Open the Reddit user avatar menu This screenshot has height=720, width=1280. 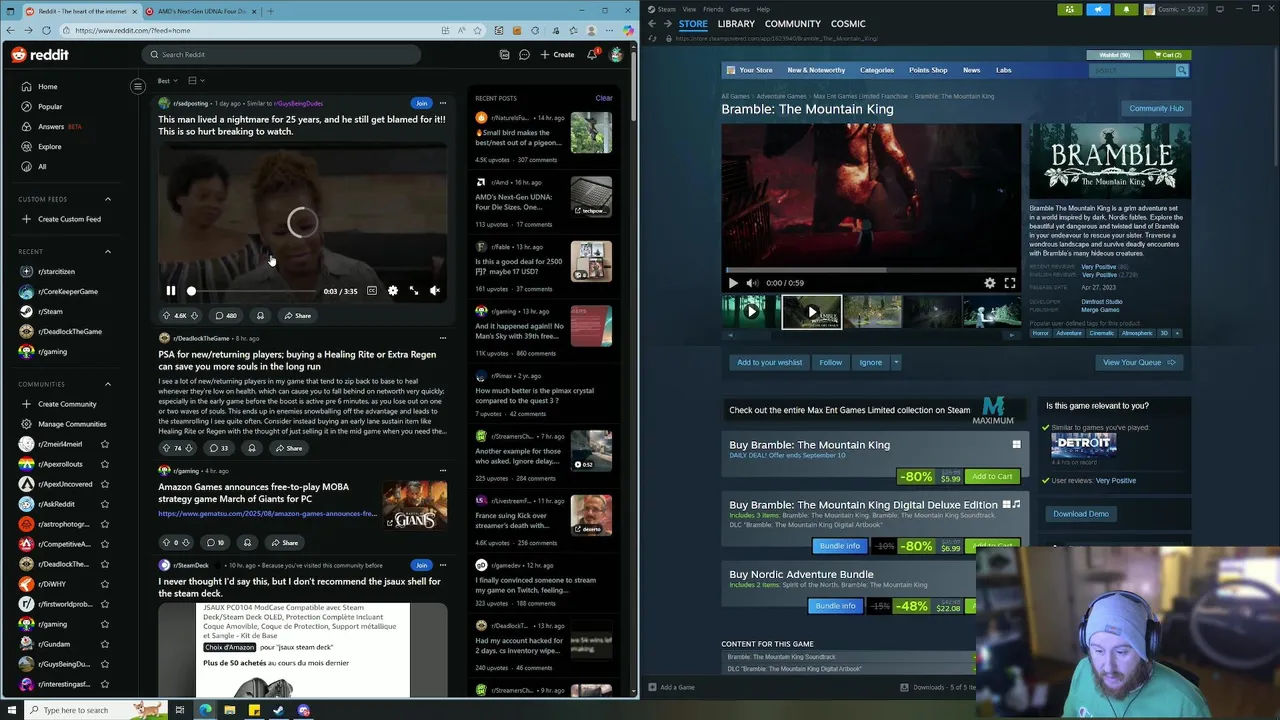(x=616, y=55)
